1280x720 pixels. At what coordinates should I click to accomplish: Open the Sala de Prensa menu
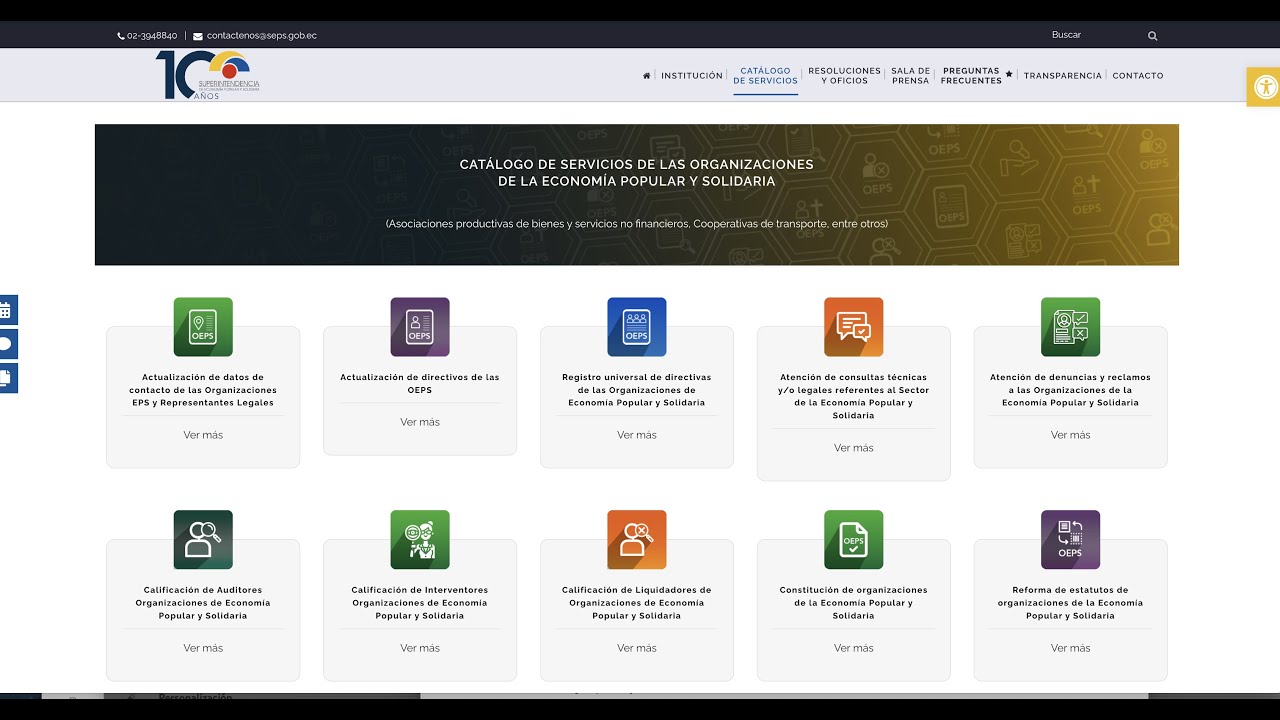(911, 76)
